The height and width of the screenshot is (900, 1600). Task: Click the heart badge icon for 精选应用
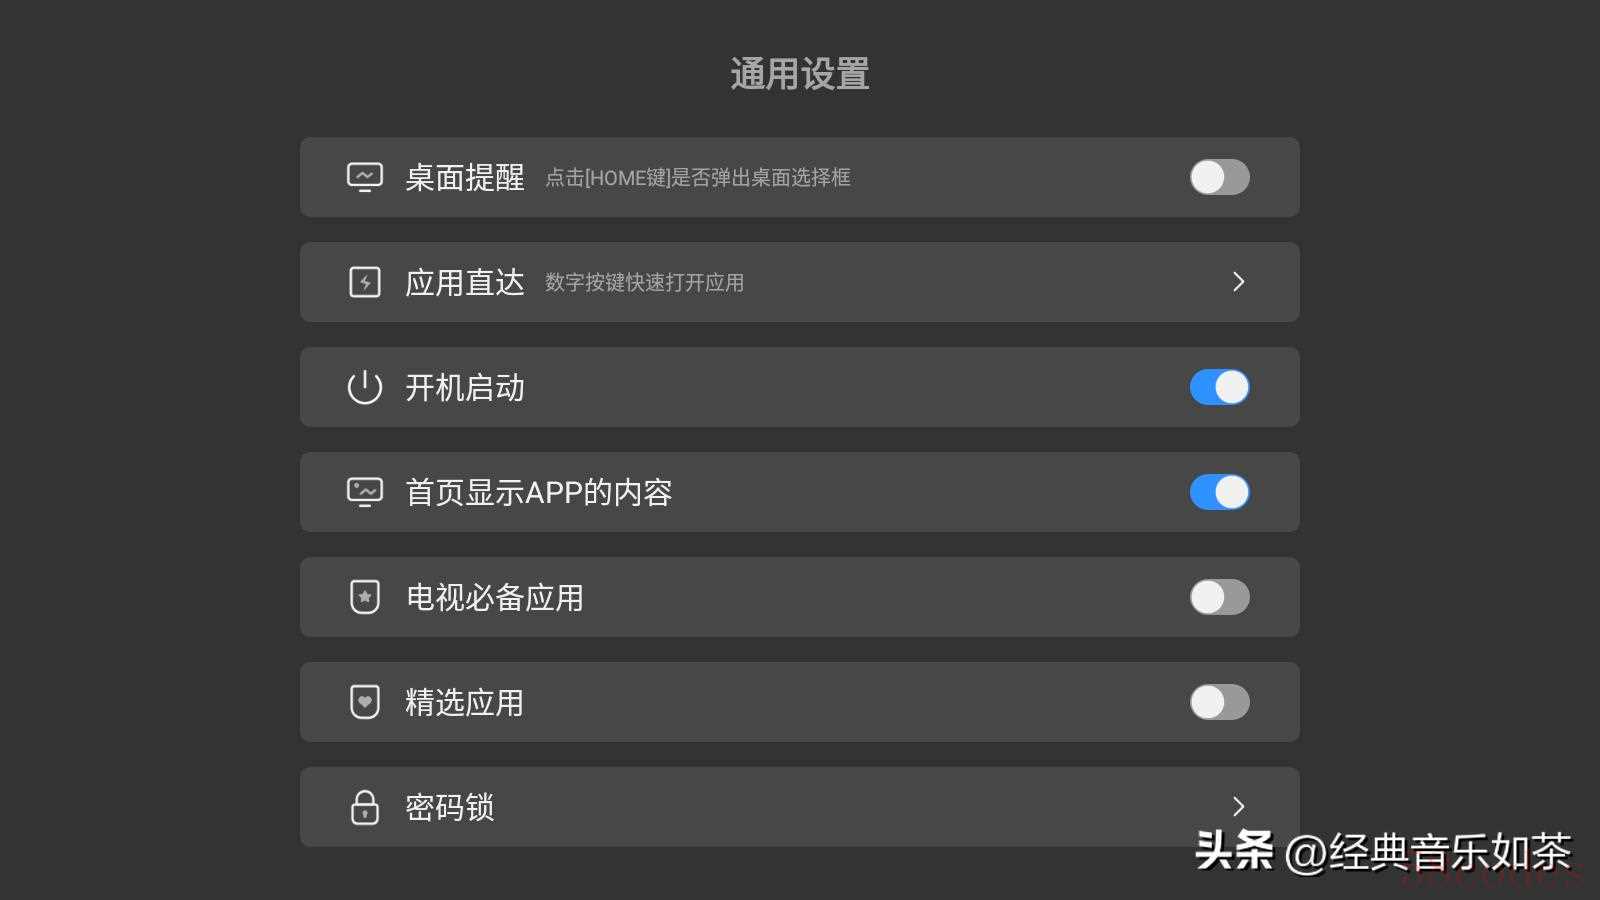[364, 702]
